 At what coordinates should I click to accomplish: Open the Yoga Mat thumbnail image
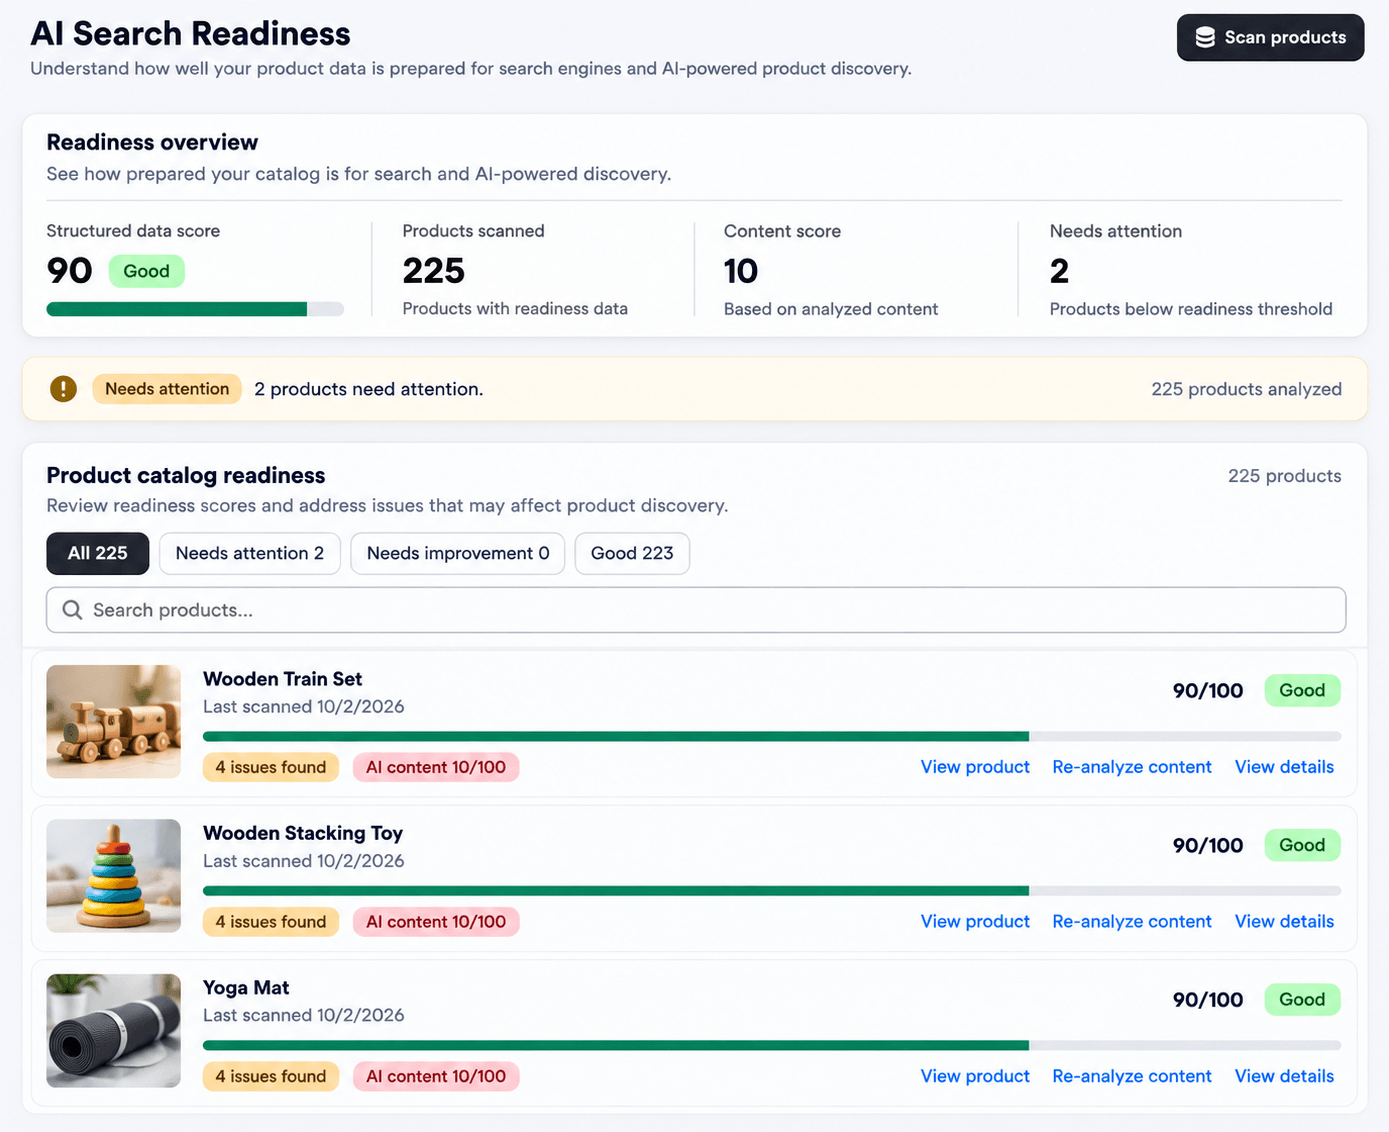coord(114,1031)
